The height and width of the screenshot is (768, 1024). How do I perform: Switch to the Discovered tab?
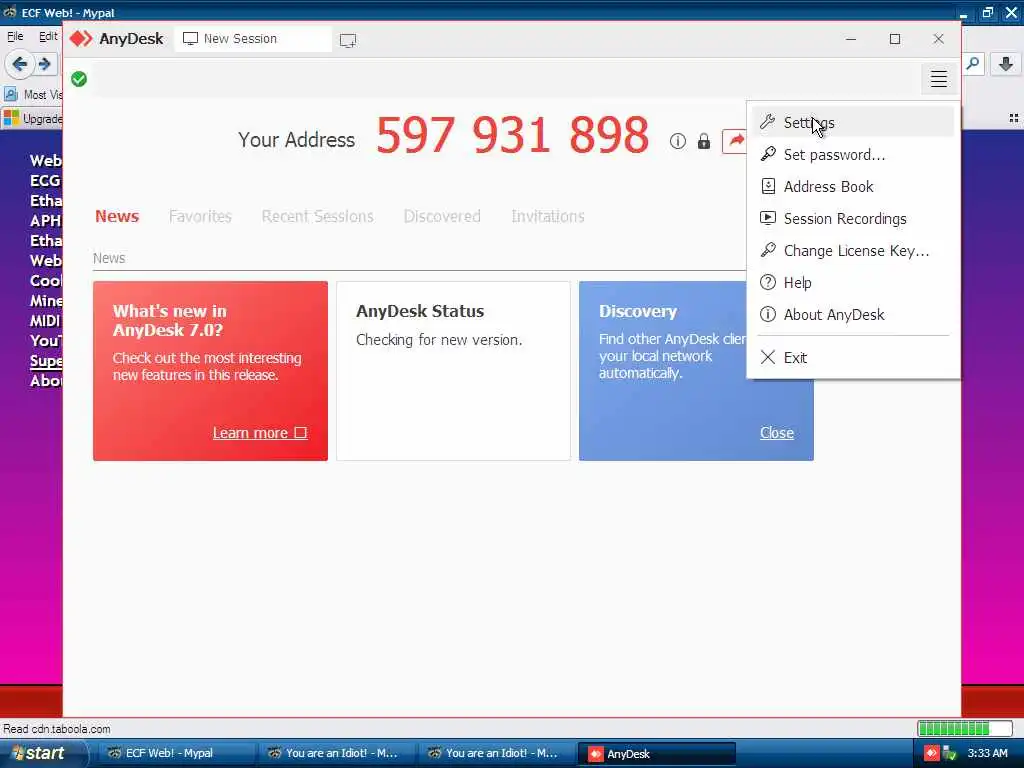click(442, 216)
